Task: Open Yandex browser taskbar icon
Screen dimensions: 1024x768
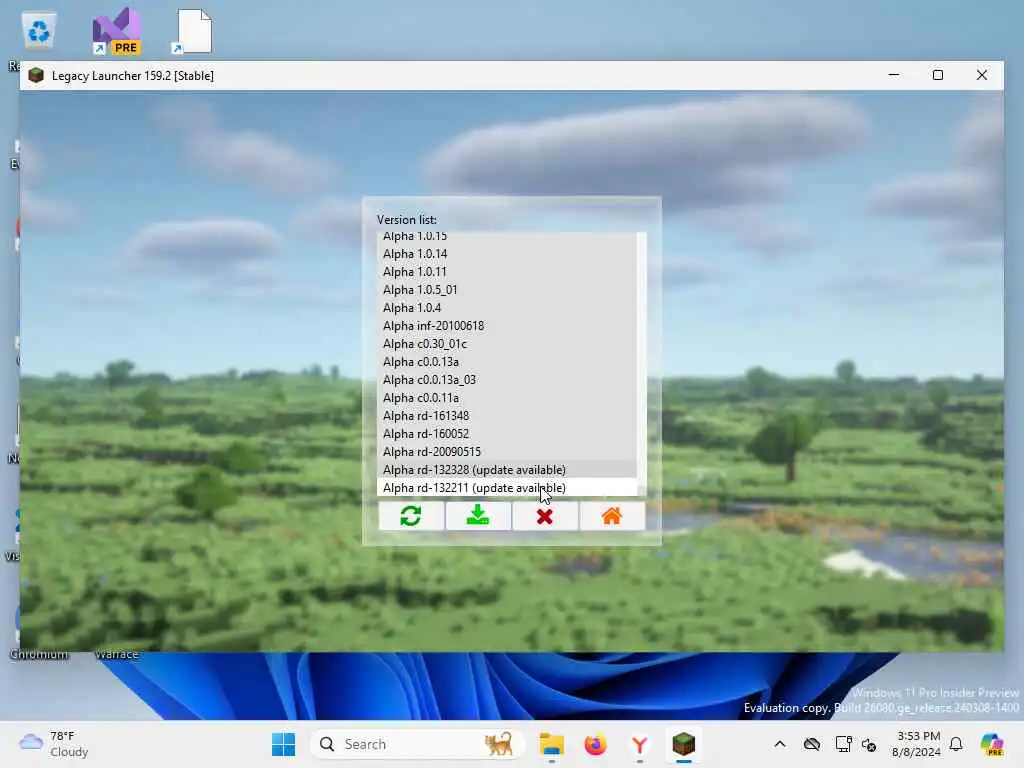Action: click(639, 744)
